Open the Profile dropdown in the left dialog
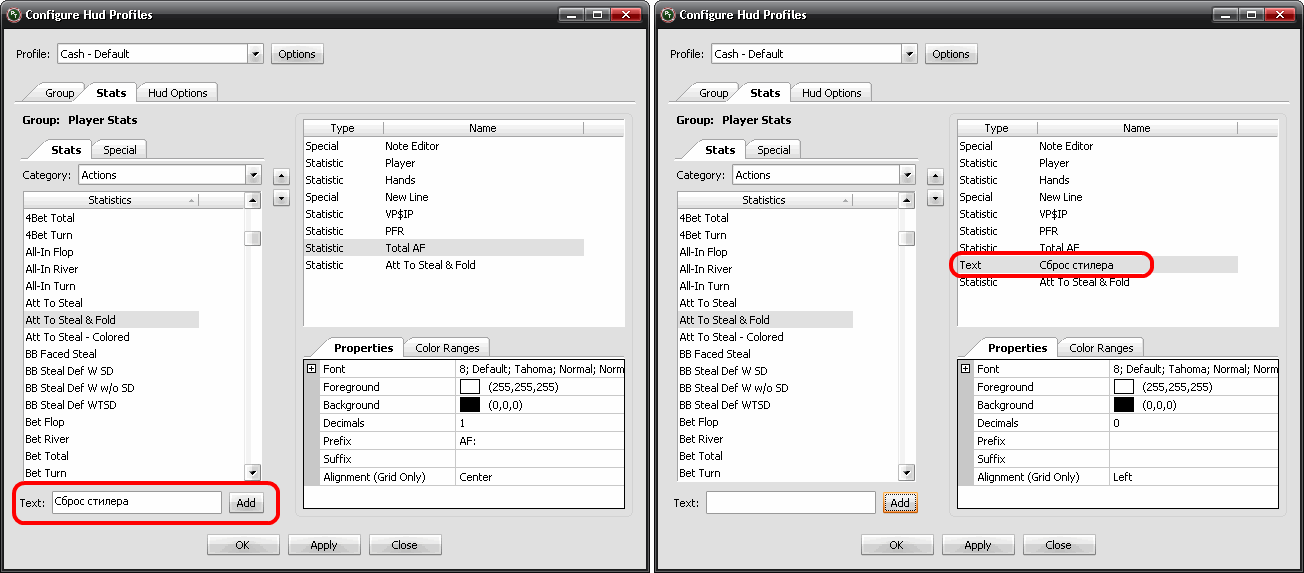 (x=255, y=54)
